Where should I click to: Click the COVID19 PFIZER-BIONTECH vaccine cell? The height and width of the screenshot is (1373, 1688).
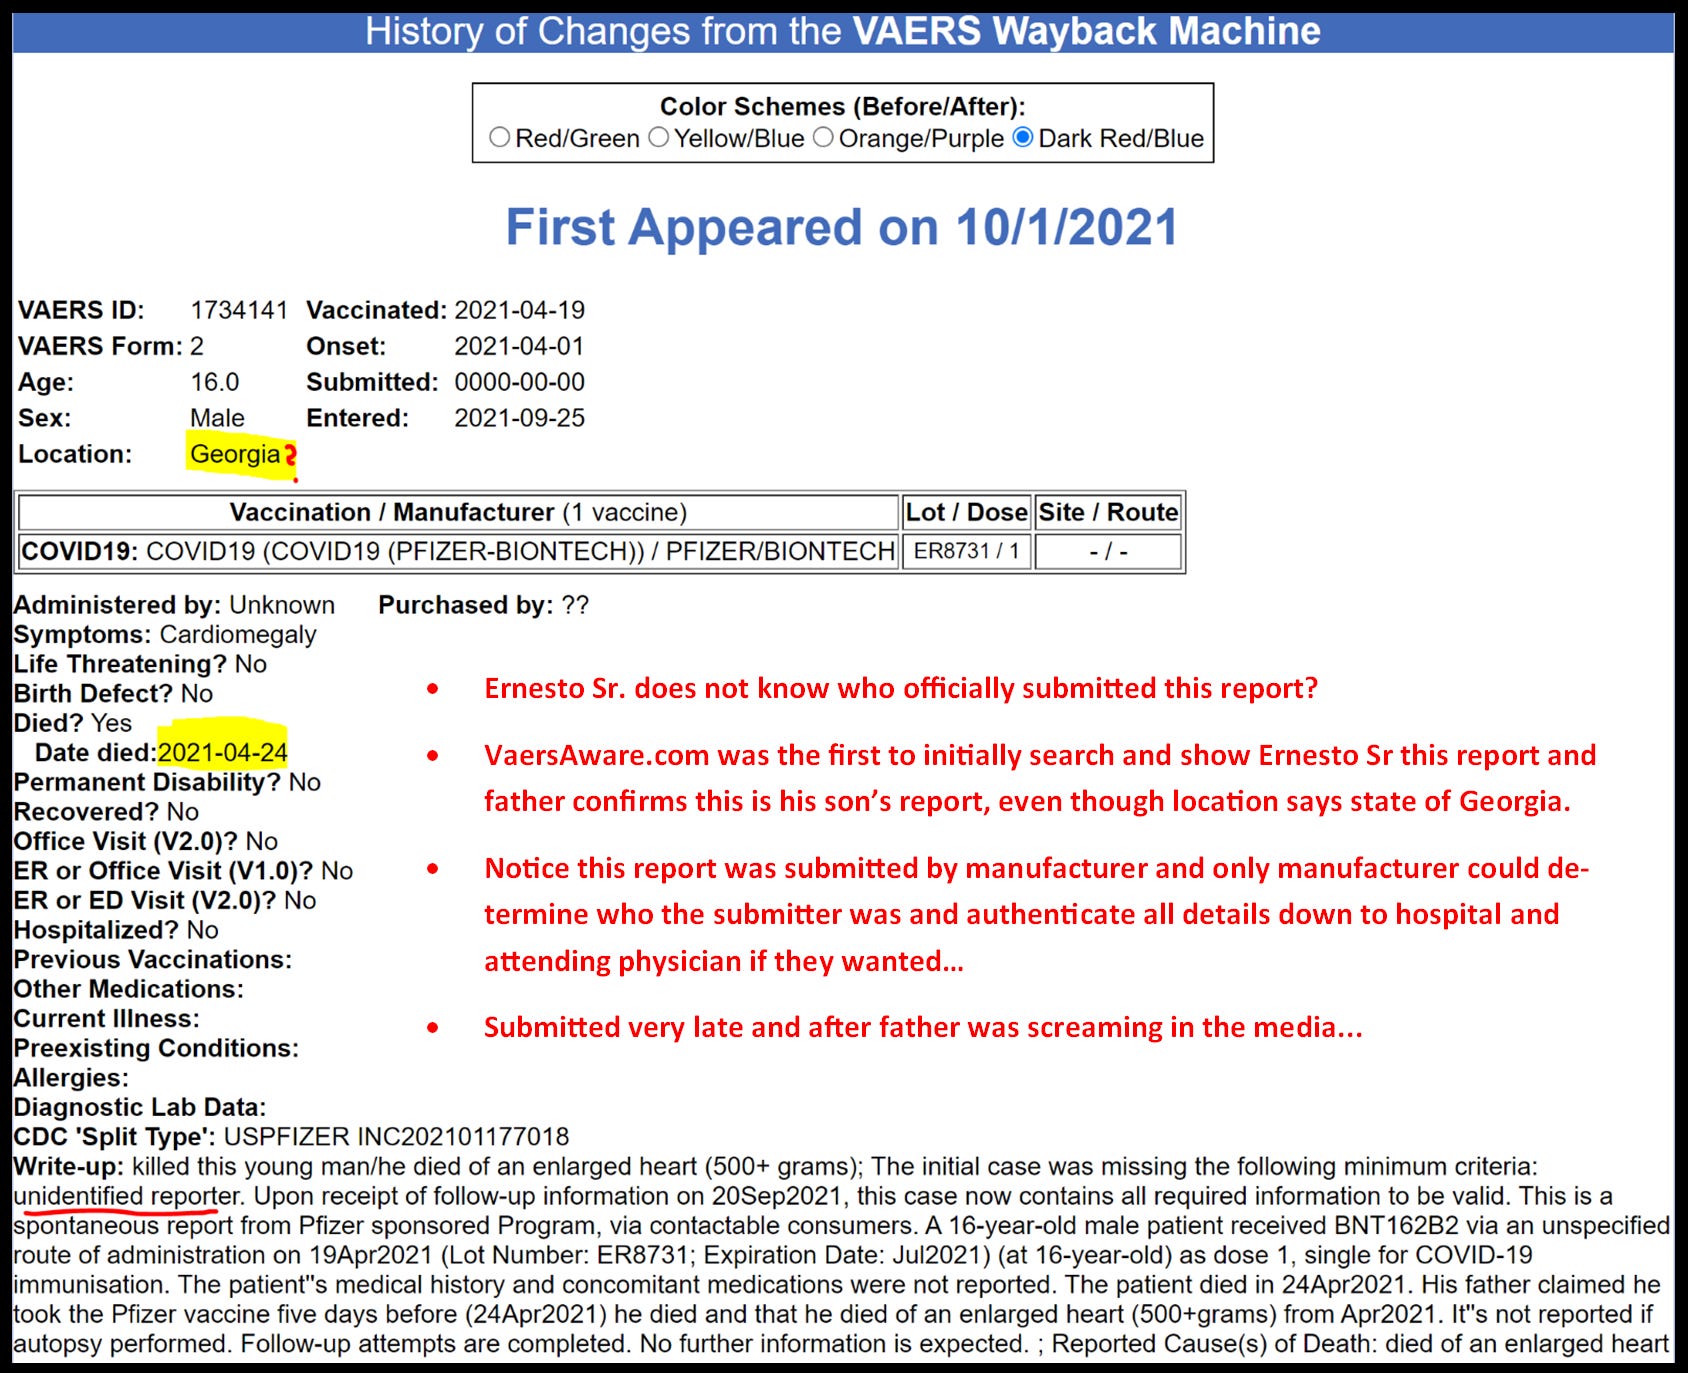tap(458, 551)
